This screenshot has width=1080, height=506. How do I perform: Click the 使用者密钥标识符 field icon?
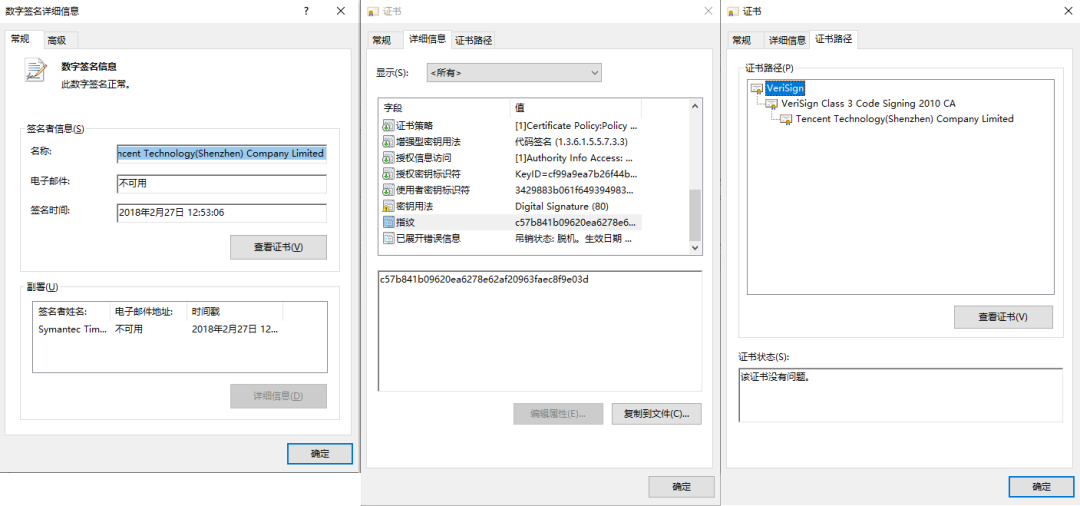(x=388, y=190)
